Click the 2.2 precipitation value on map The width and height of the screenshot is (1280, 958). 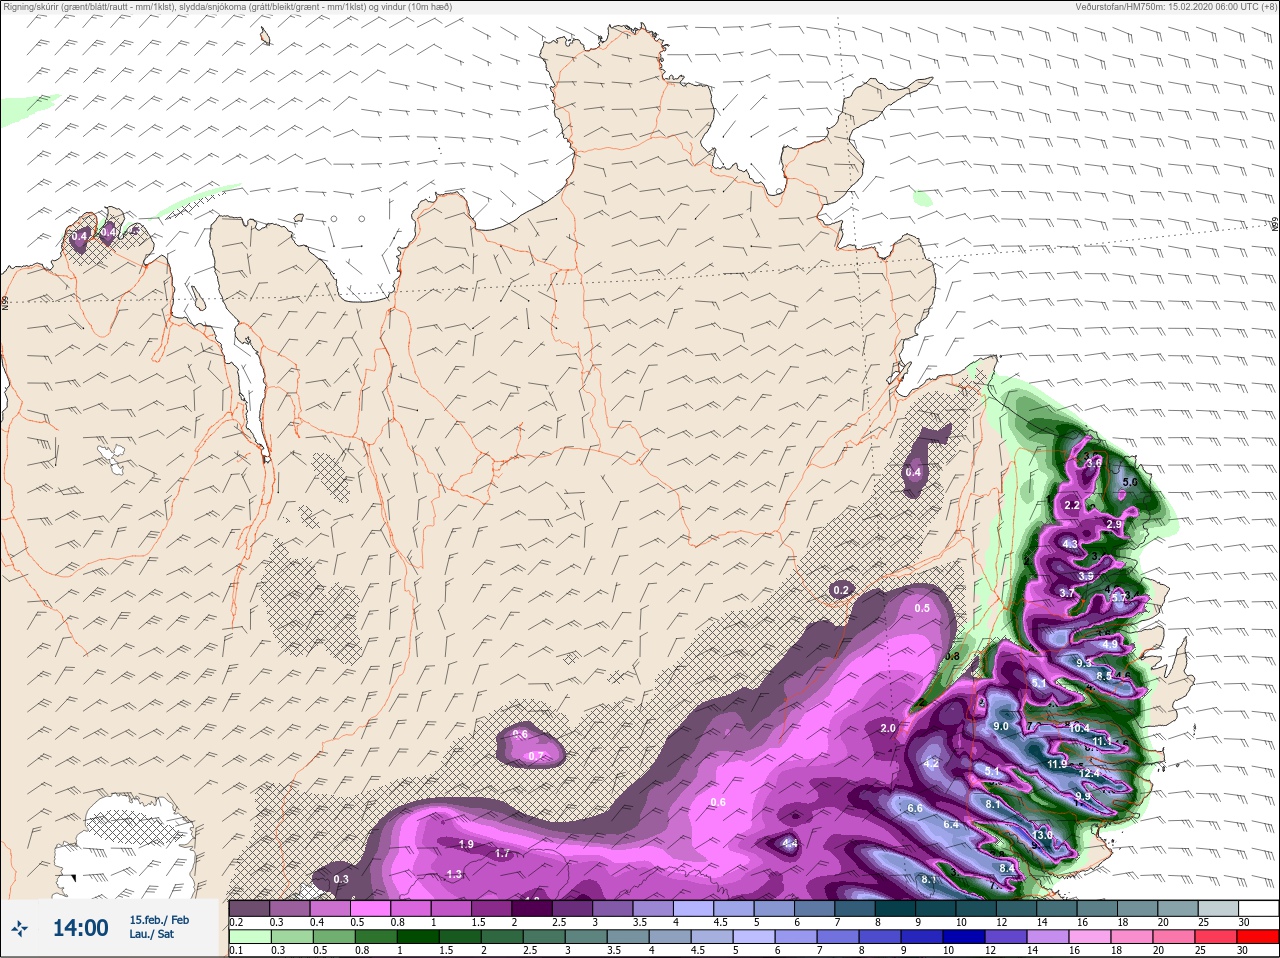1072,505
